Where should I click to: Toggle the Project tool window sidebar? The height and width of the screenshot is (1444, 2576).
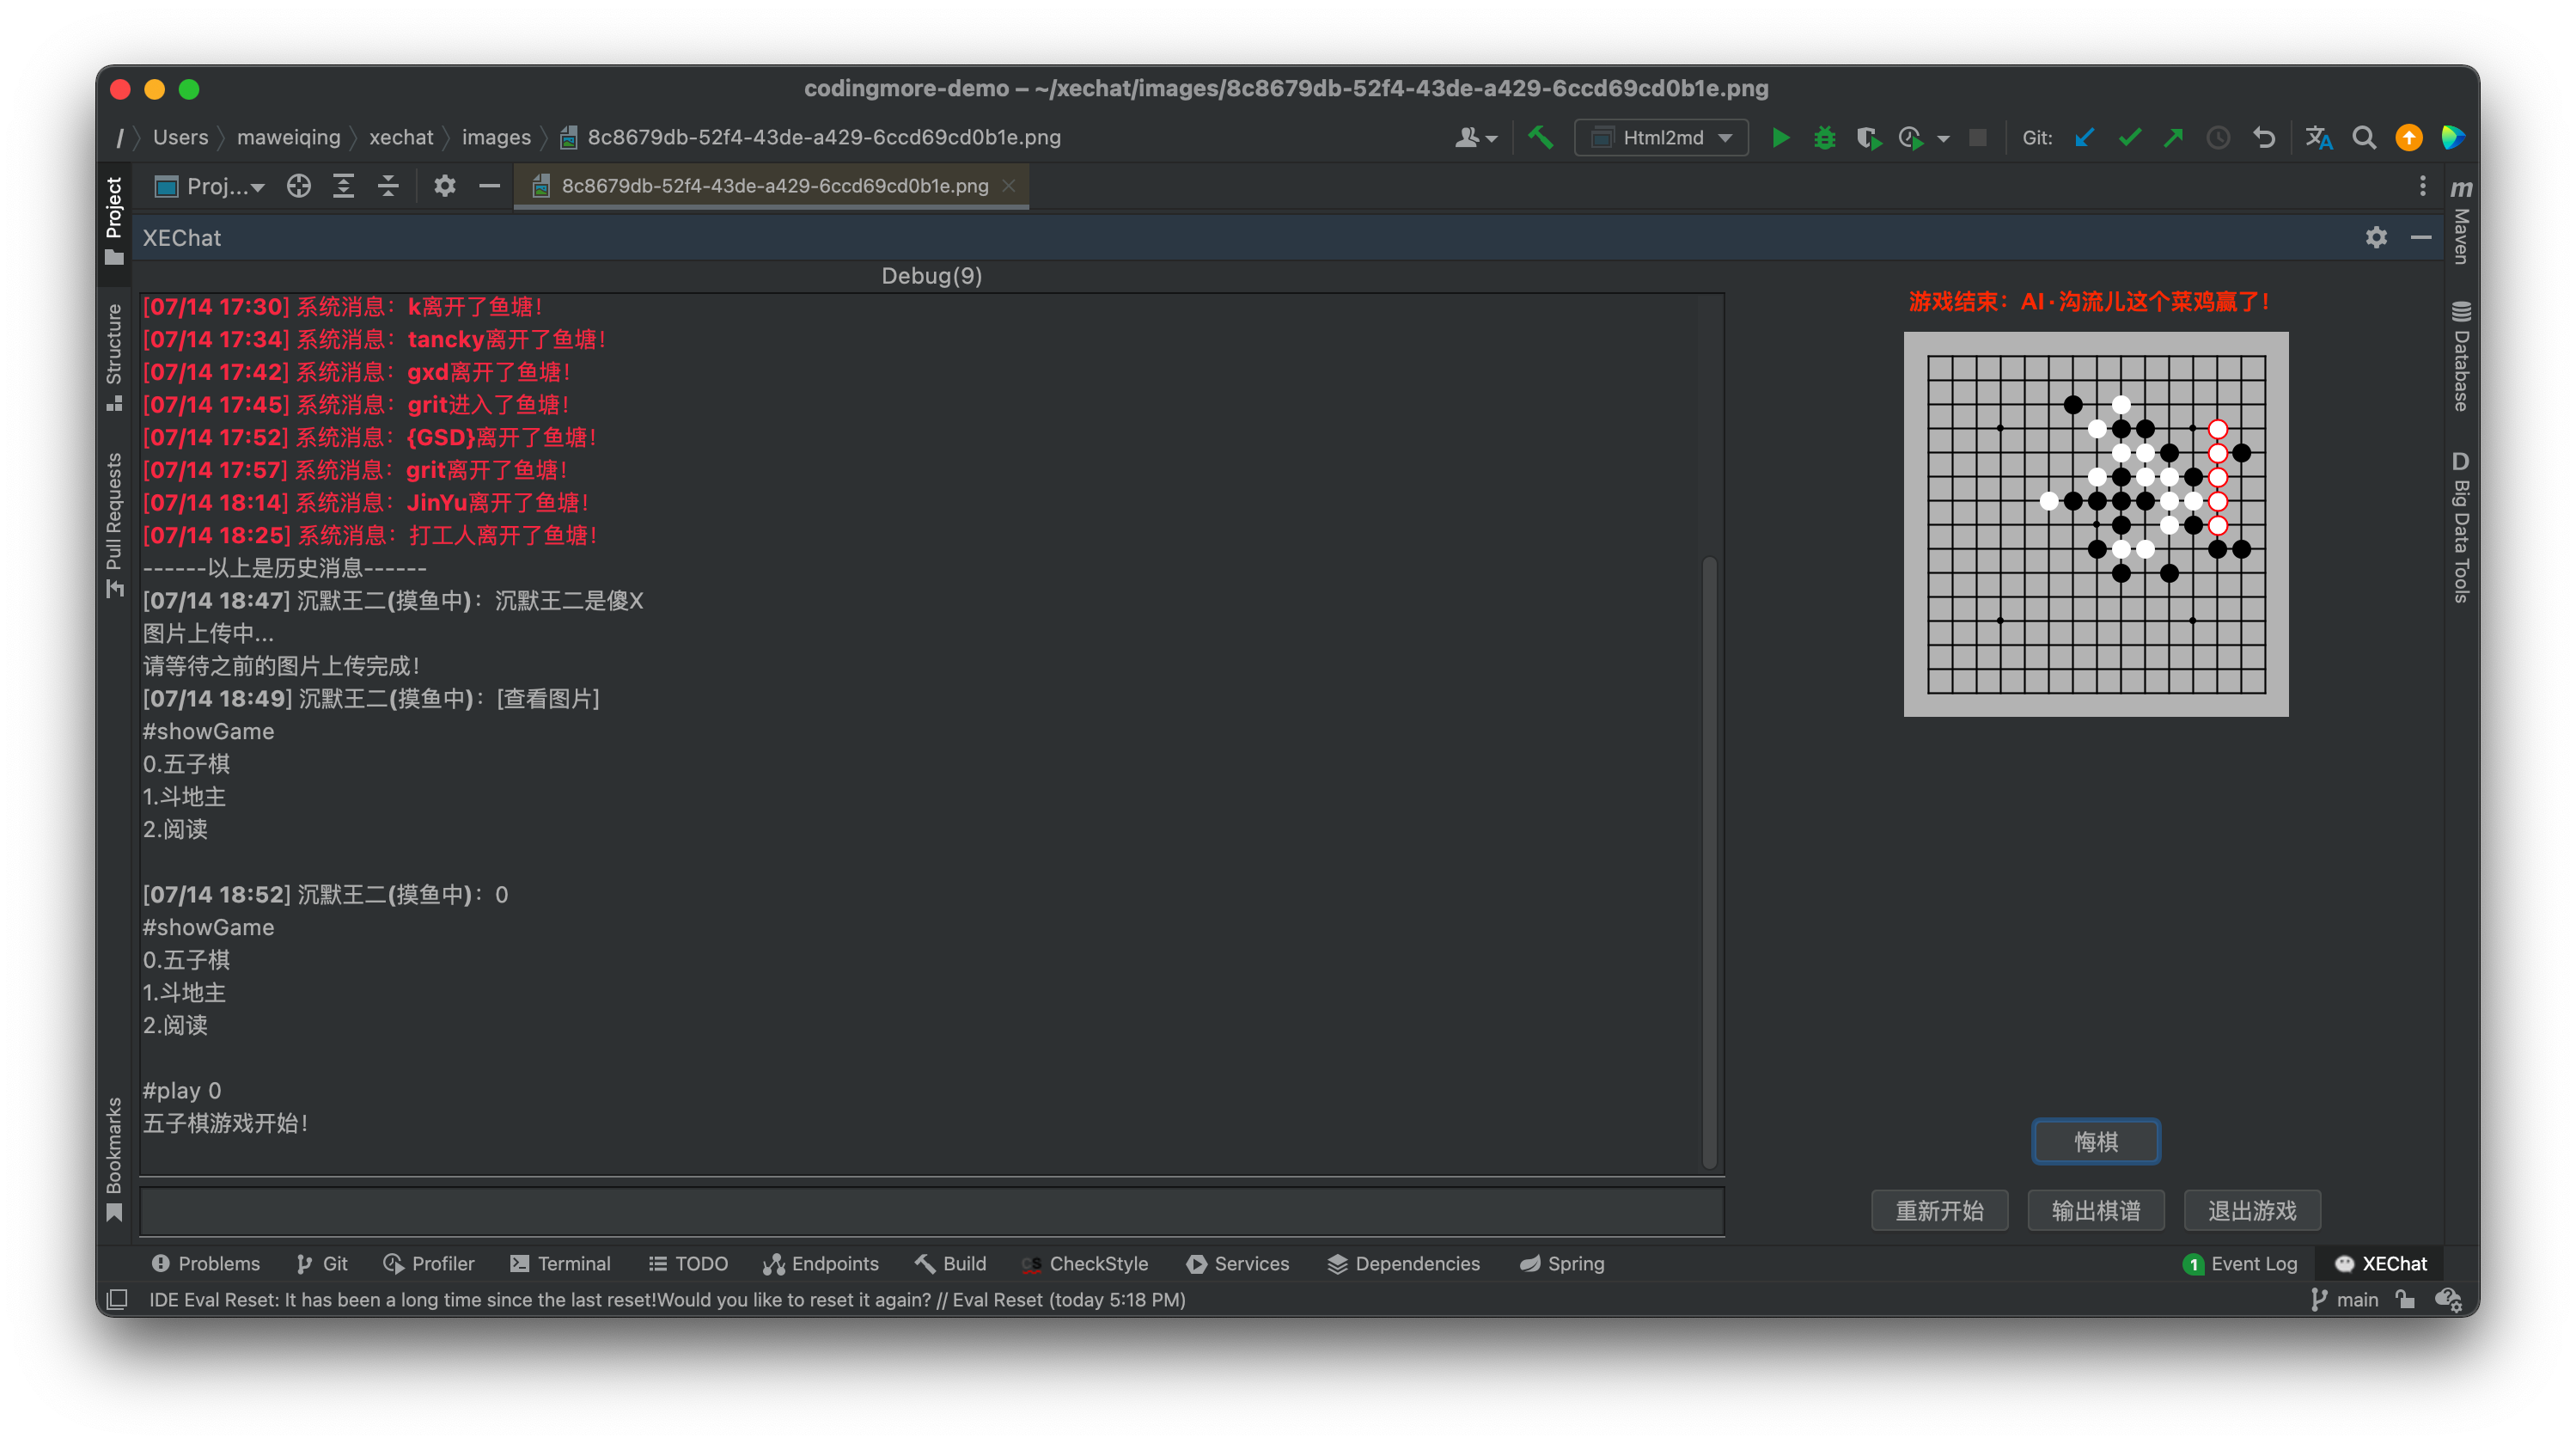(x=114, y=219)
